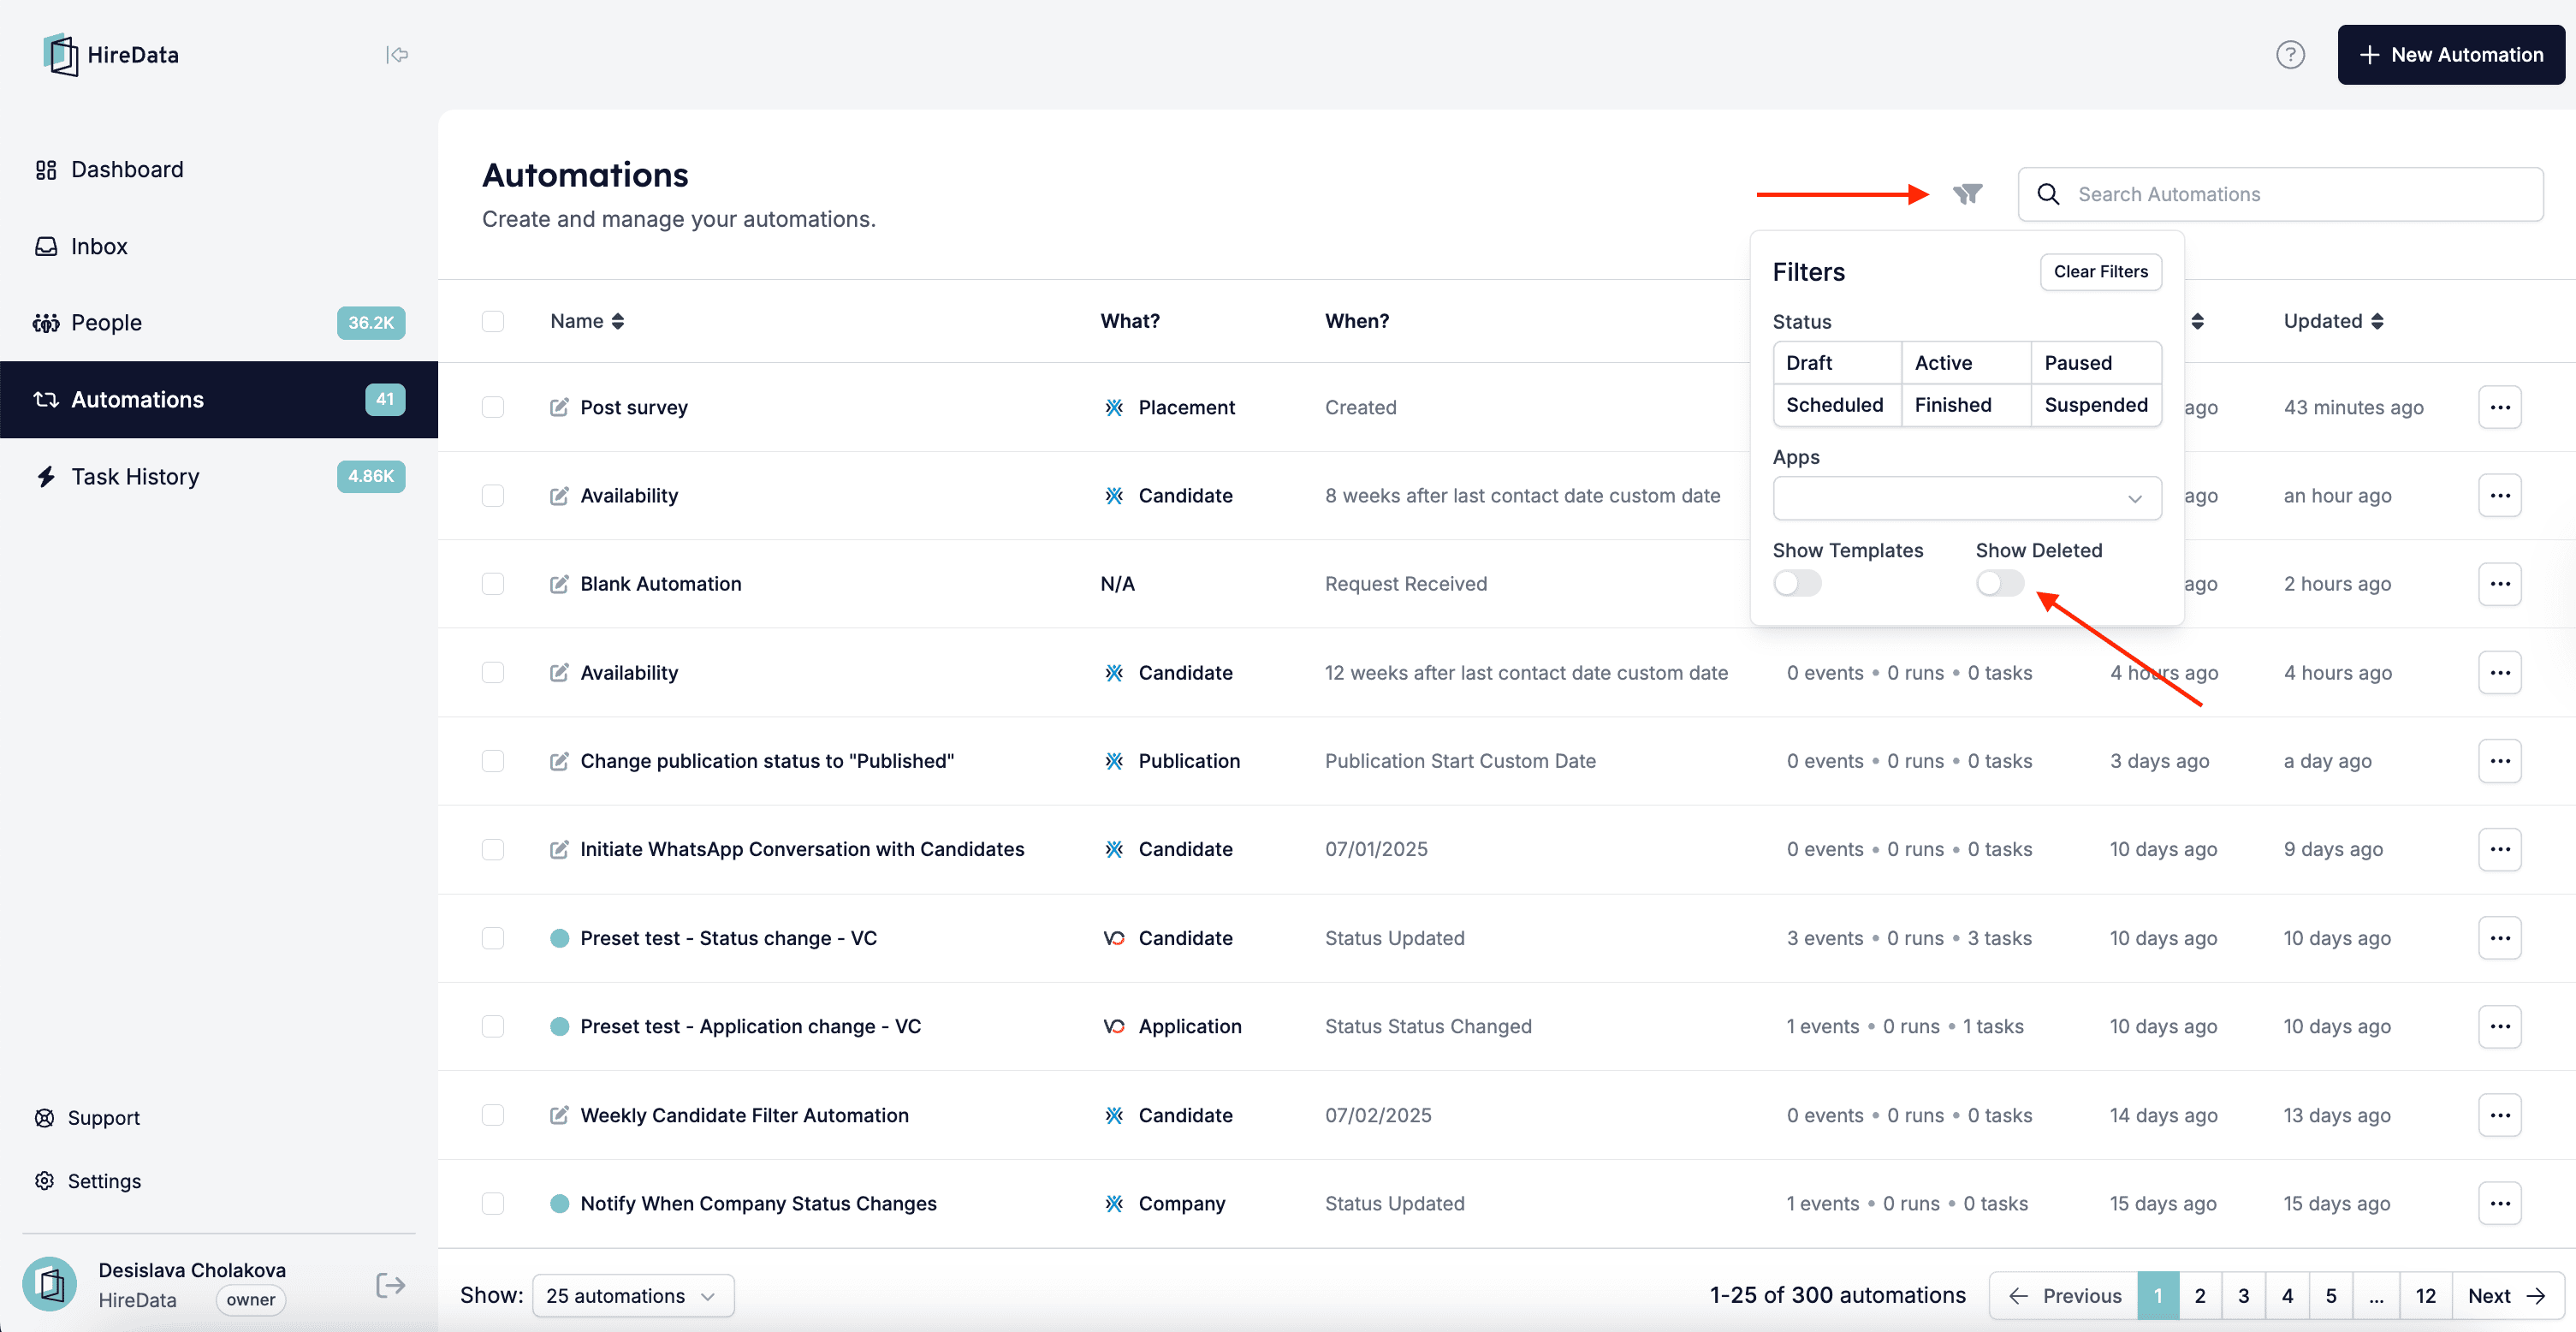Go to page 2
Image resolution: width=2576 pixels, height=1332 pixels.
(x=2200, y=1295)
